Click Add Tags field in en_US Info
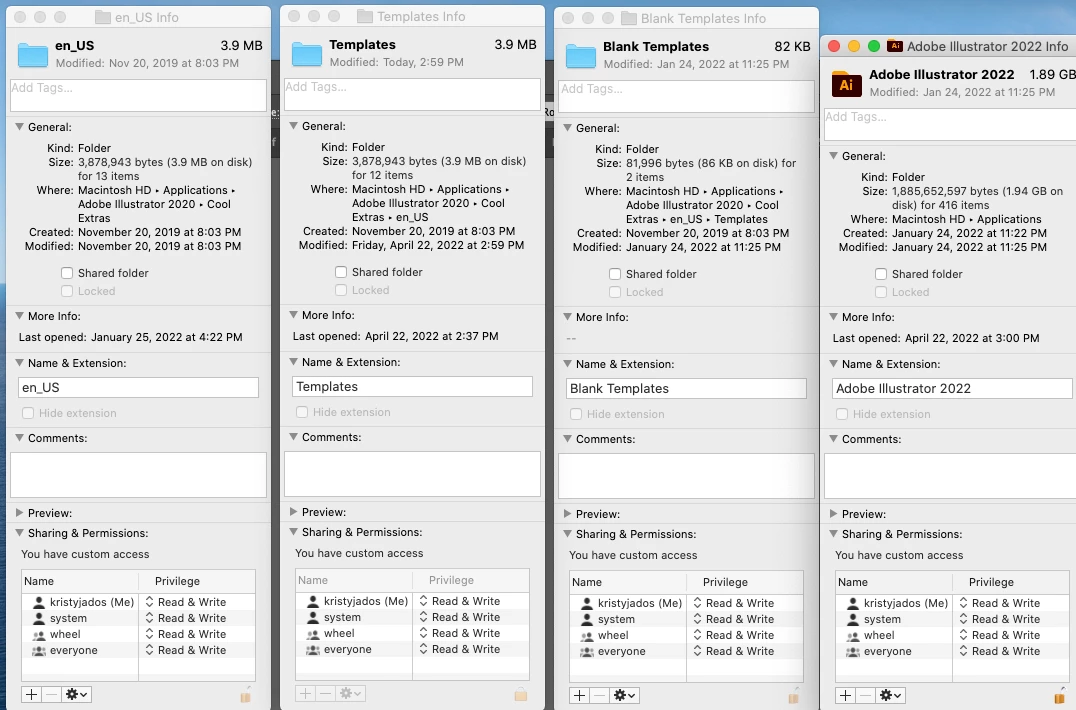The height and width of the screenshot is (710, 1076). [138, 95]
